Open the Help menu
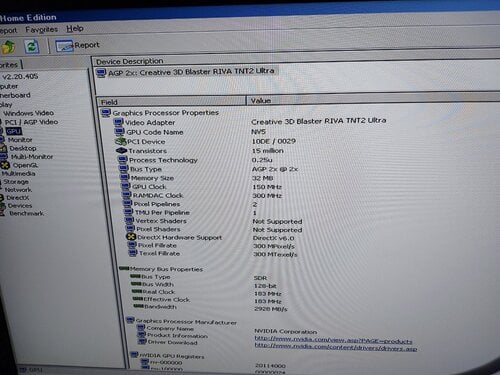This screenshot has width=500, height=375. 75,29
